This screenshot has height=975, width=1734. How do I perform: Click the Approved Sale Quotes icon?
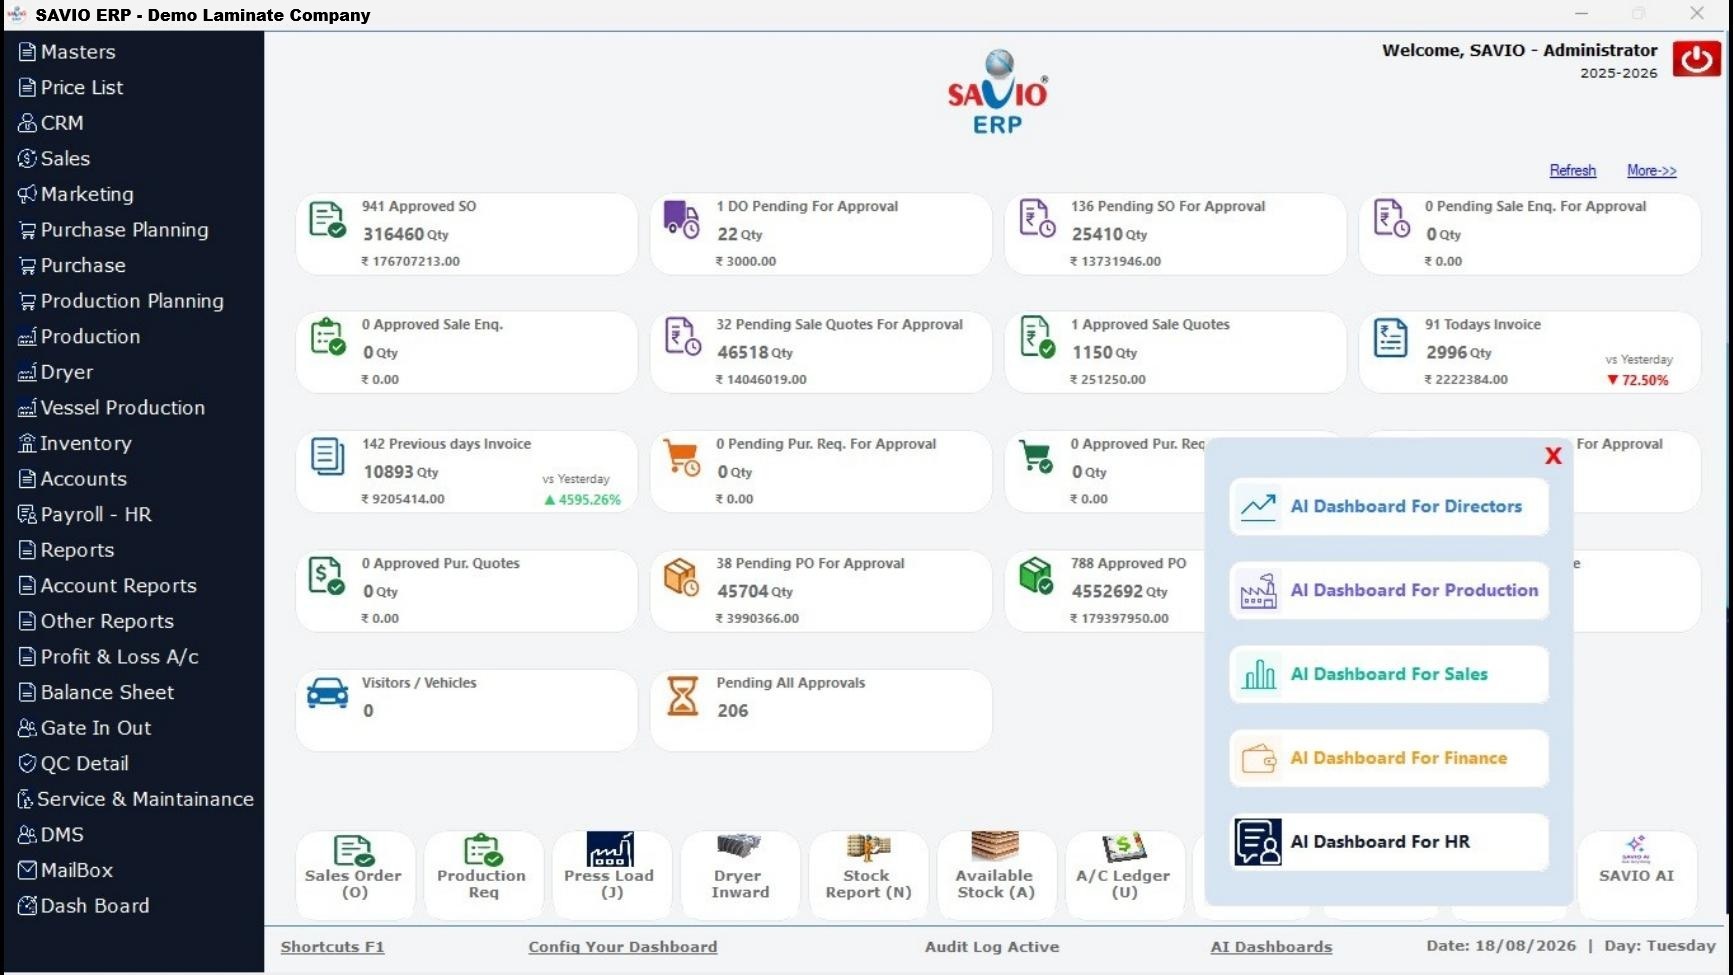coord(1037,337)
